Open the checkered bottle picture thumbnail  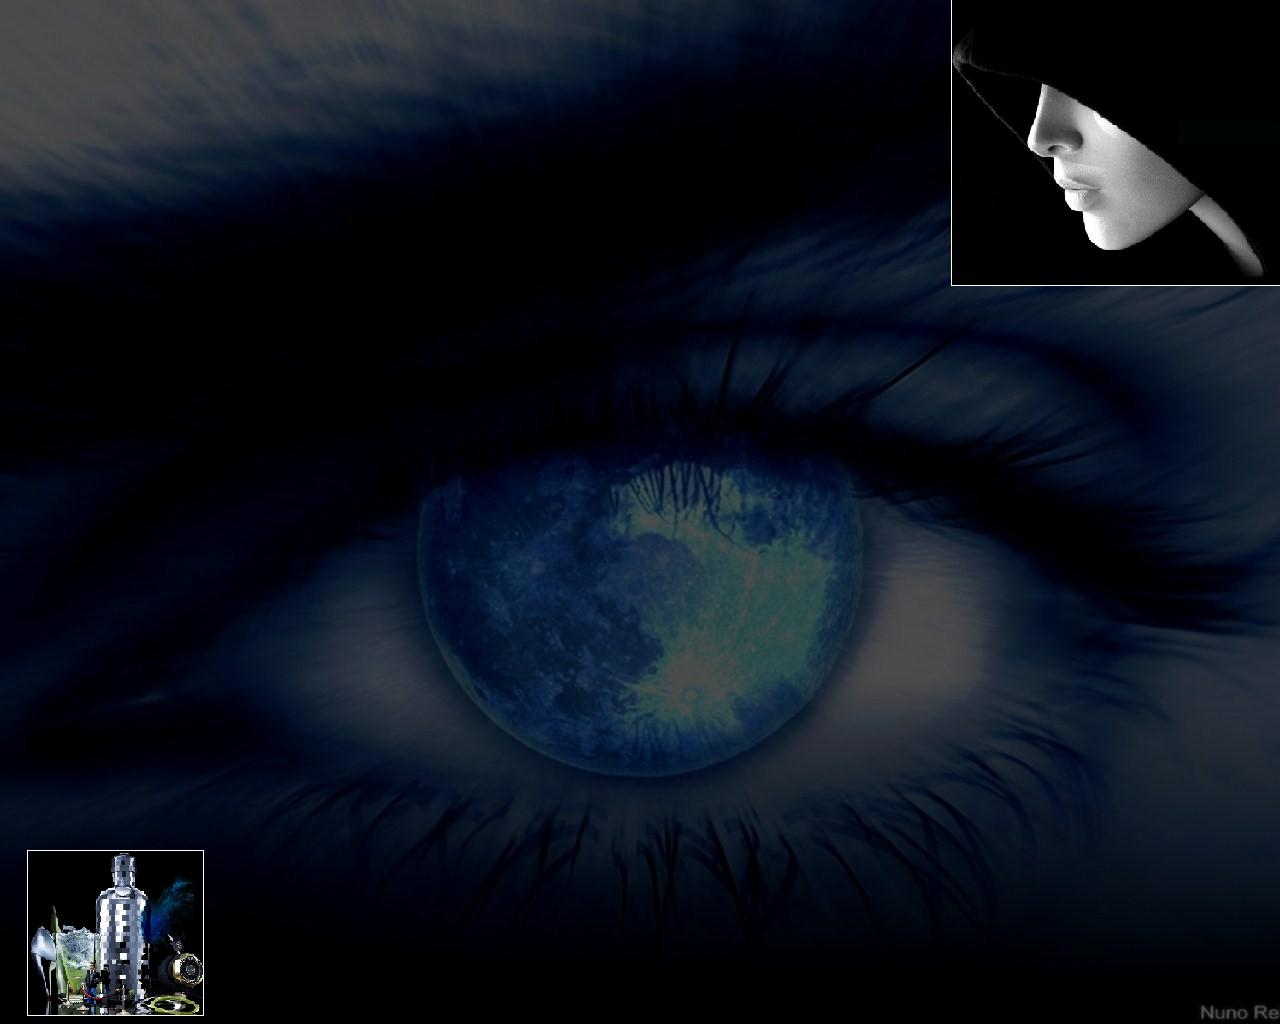pyautogui.click(x=115, y=932)
